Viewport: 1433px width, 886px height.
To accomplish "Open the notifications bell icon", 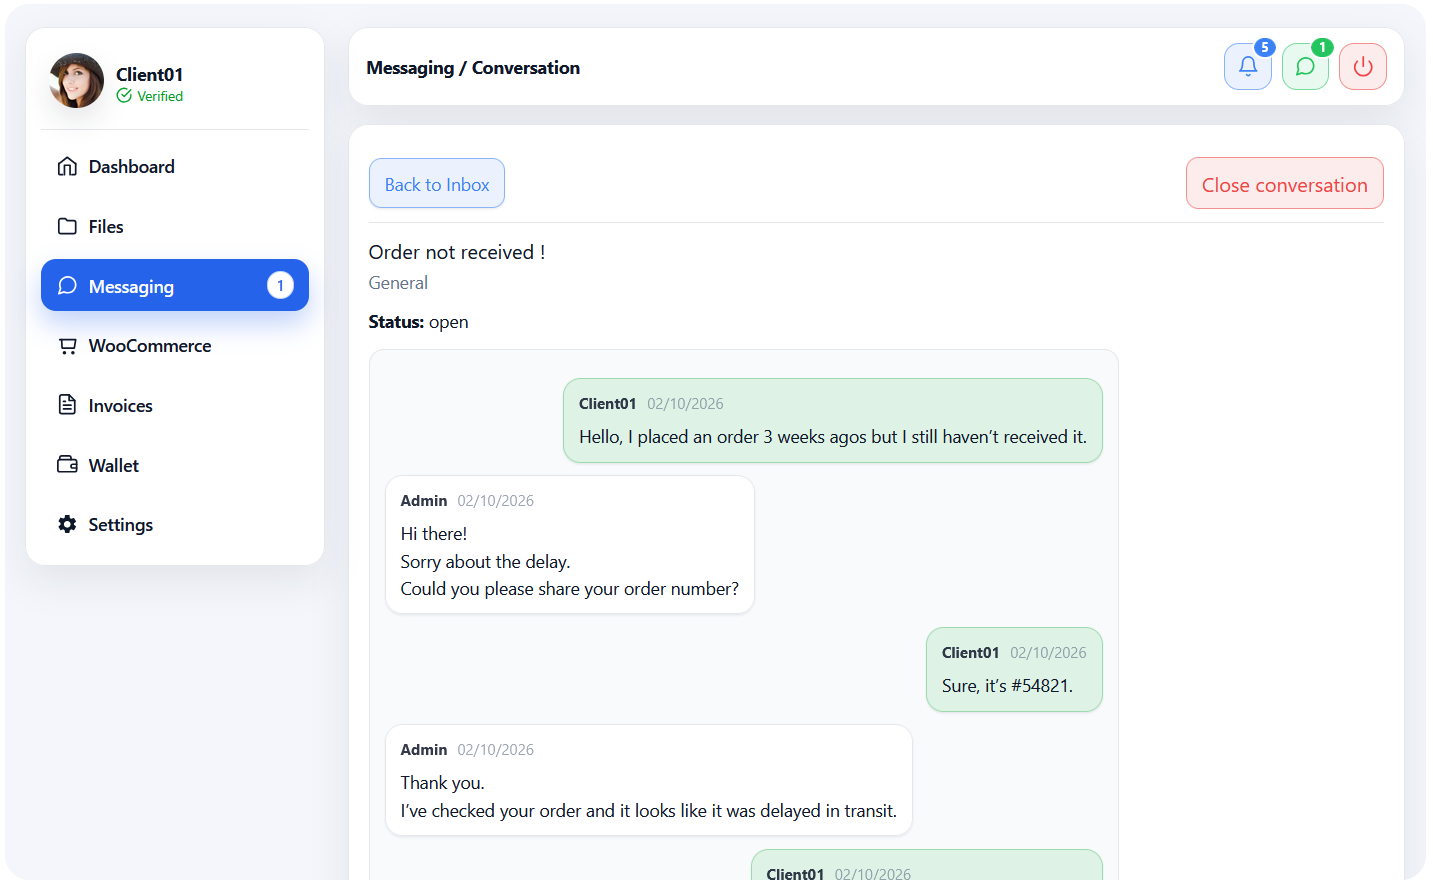I will pyautogui.click(x=1247, y=67).
